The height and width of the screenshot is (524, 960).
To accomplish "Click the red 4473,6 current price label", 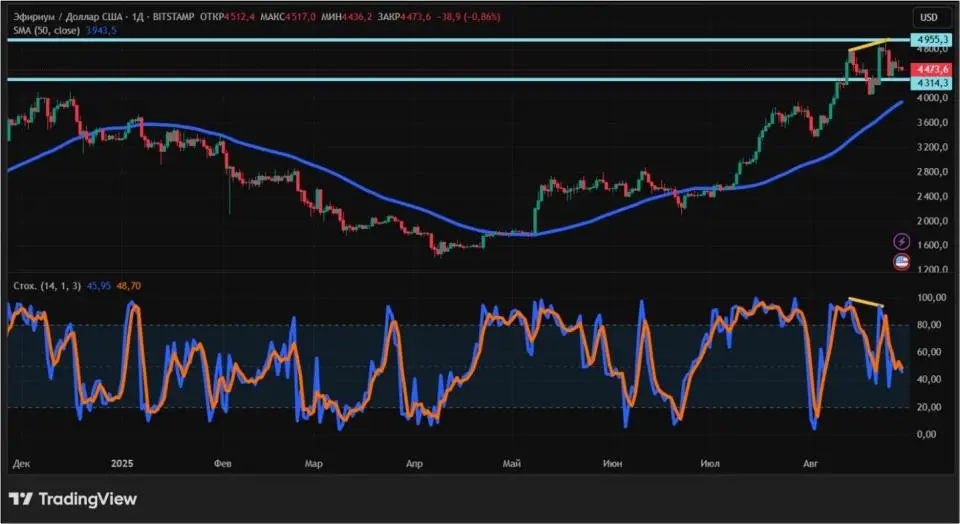I will [x=929, y=67].
